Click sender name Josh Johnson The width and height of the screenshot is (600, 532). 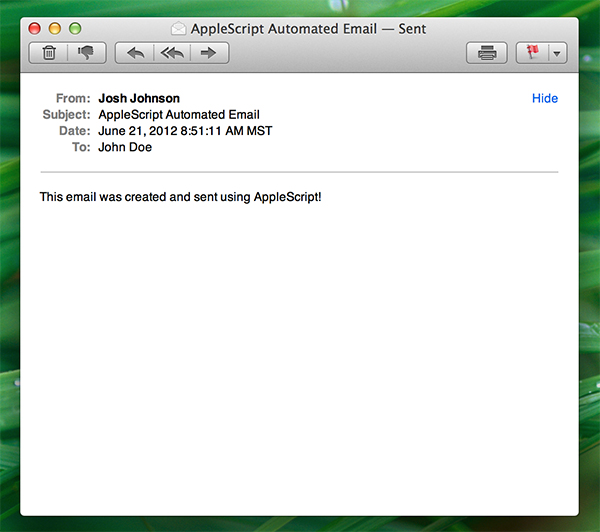coord(139,98)
